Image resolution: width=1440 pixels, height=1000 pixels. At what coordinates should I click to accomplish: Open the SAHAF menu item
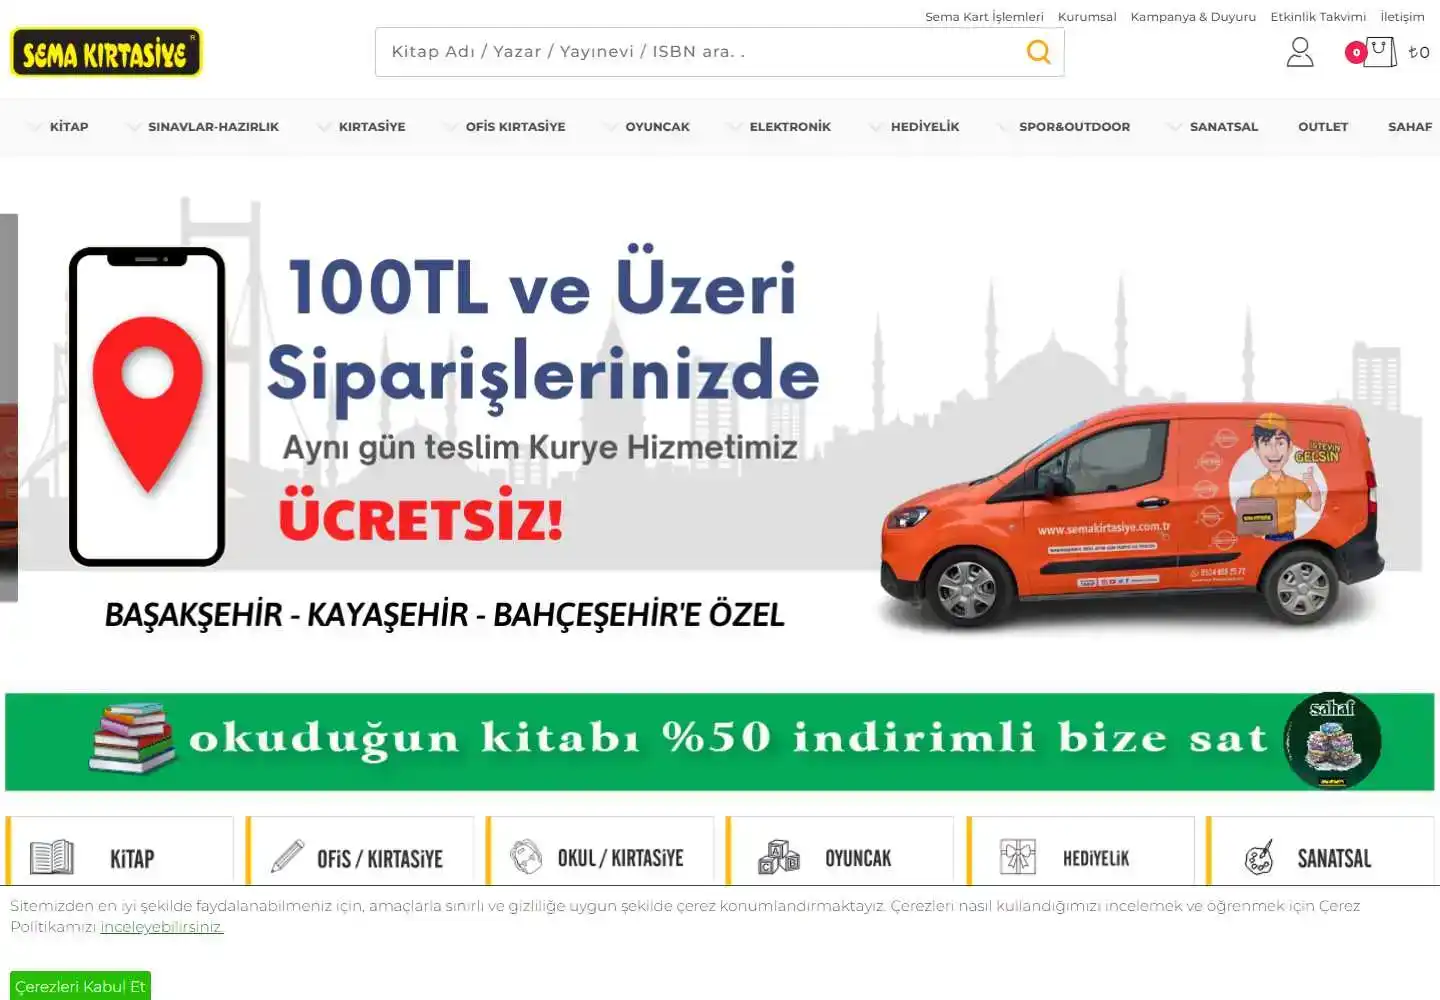(x=1410, y=127)
